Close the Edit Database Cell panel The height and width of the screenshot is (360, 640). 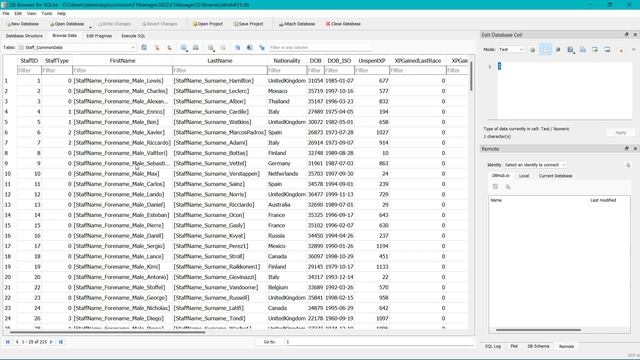(x=635, y=35)
